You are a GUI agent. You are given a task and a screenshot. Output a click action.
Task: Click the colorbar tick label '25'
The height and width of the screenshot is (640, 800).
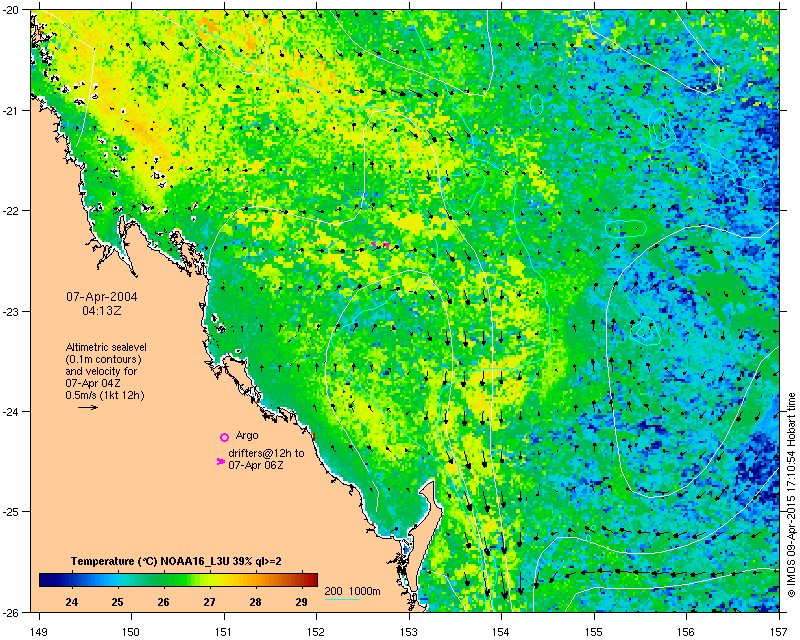pos(117,602)
